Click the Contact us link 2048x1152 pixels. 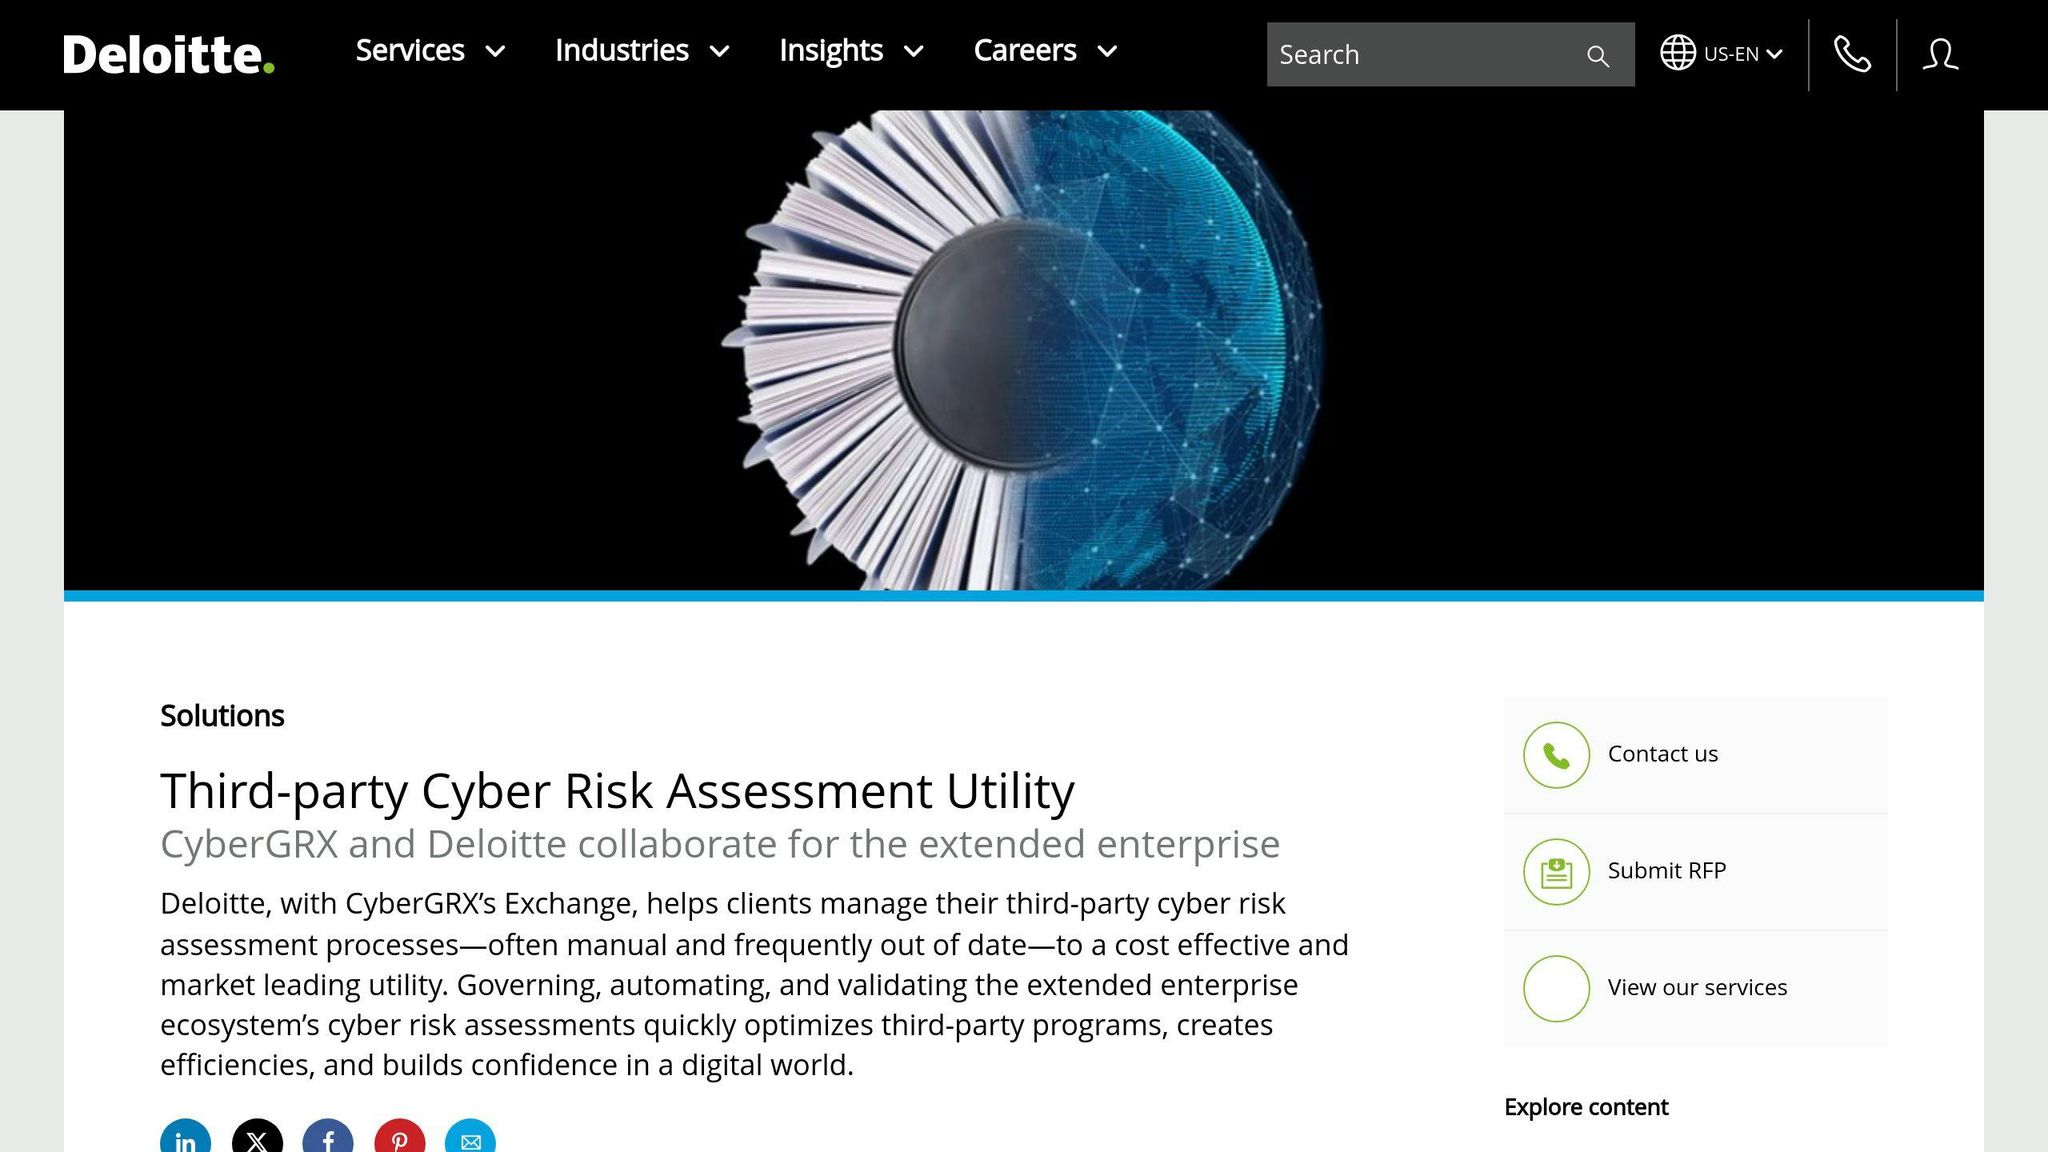click(x=1663, y=754)
